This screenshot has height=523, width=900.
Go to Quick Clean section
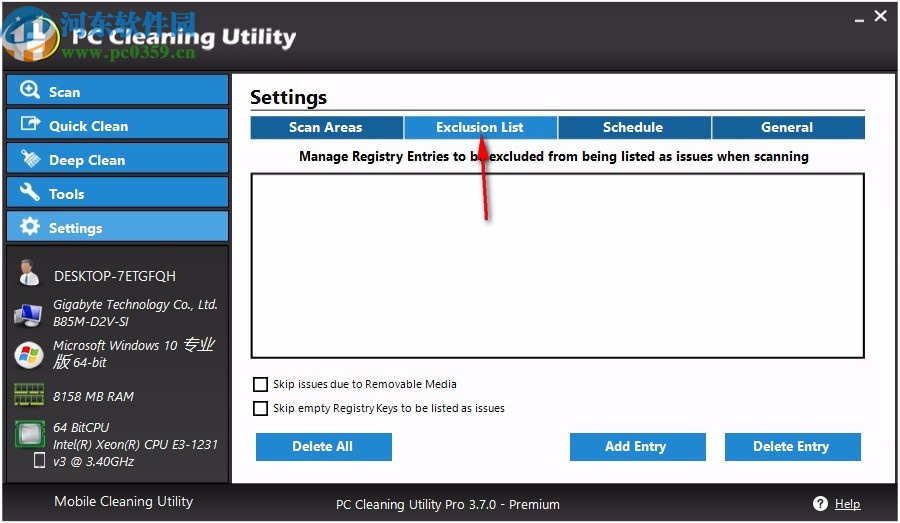pyautogui.click(x=118, y=124)
